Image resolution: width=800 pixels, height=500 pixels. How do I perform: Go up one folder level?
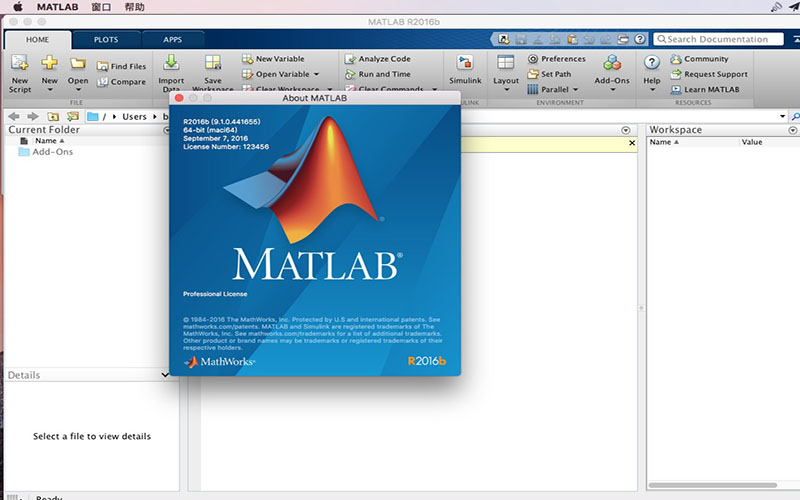point(53,116)
